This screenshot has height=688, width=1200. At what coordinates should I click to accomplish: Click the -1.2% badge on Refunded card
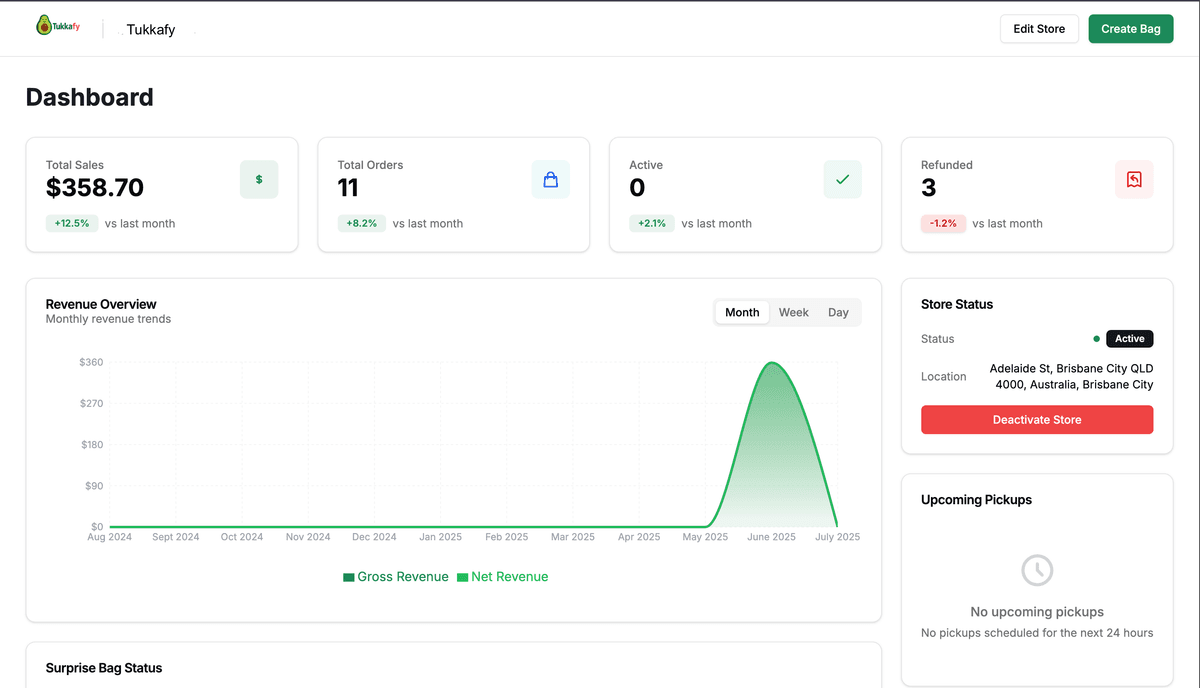[x=943, y=223]
